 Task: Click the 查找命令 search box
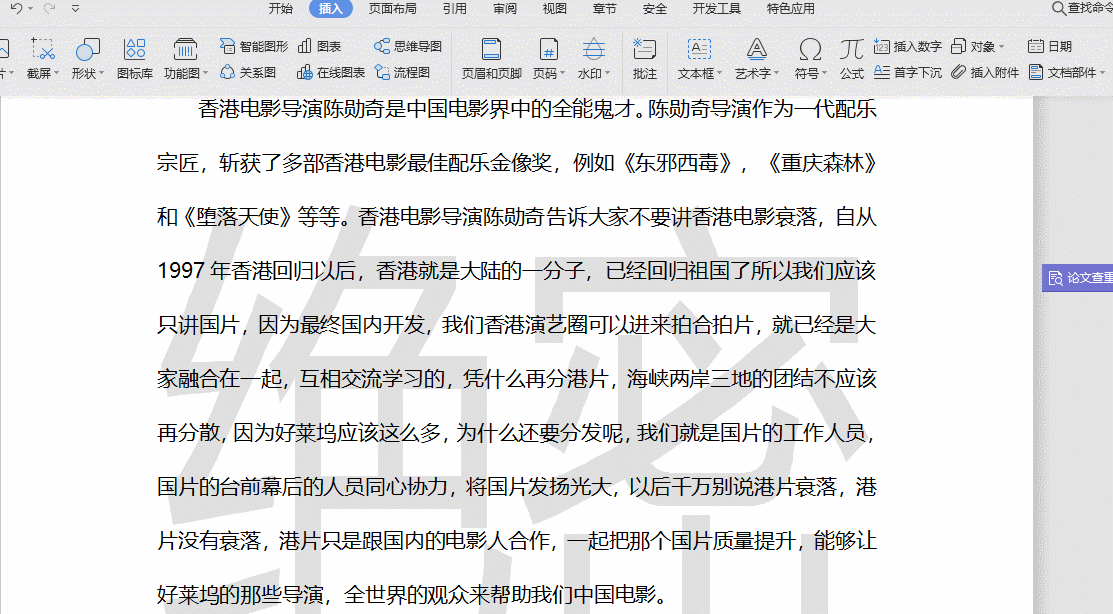1081,9
